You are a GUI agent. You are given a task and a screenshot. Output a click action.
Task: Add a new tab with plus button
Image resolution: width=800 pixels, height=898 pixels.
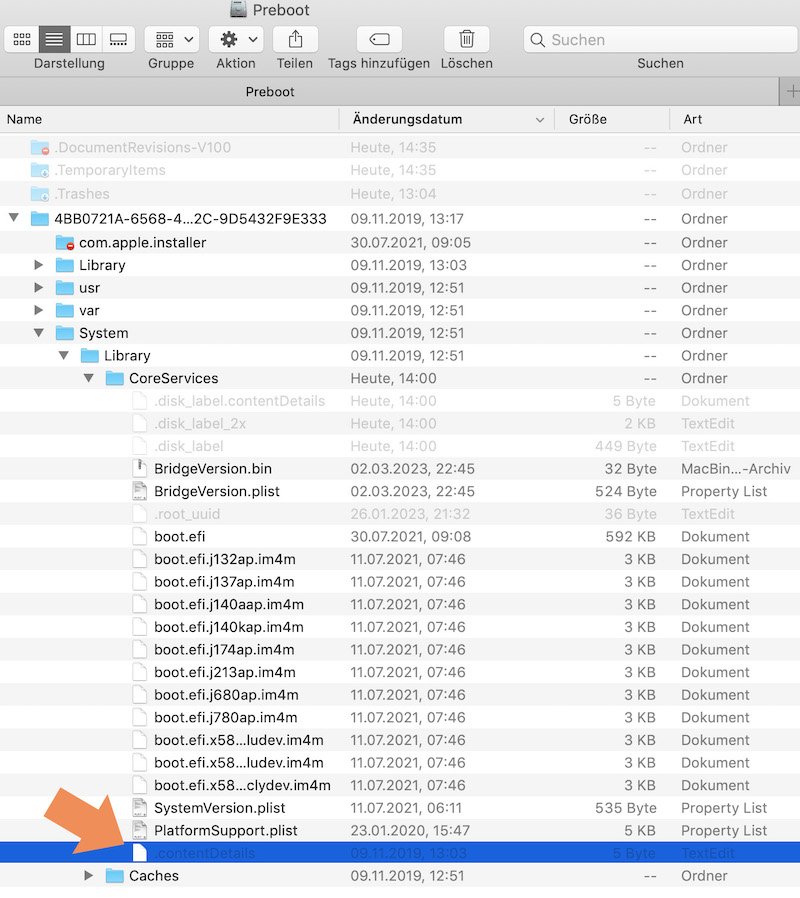point(792,92)
